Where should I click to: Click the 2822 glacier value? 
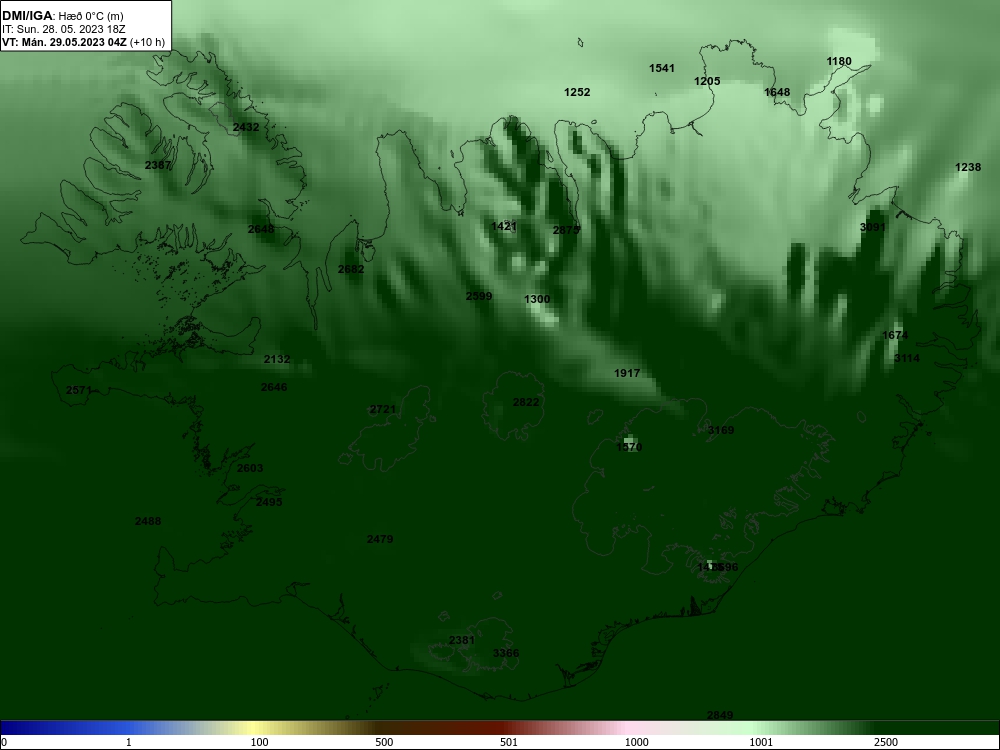[x=526, y=402]
